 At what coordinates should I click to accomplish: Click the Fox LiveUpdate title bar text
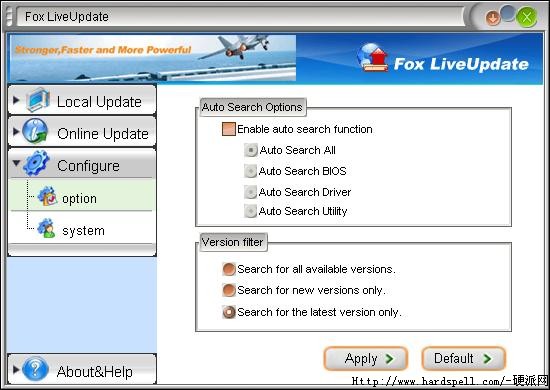pyautogui.click(x=67, y=16)
